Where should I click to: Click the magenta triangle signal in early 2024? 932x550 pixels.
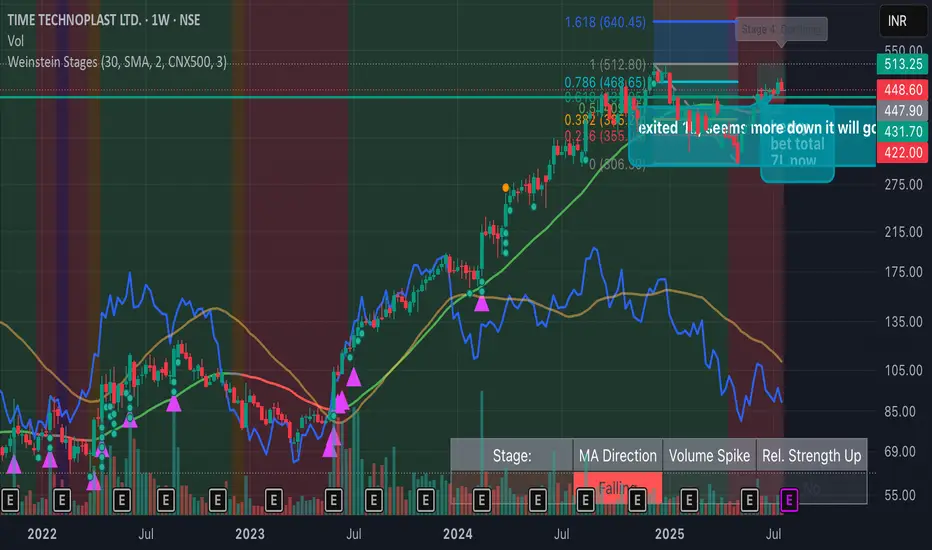coord(481,303)
